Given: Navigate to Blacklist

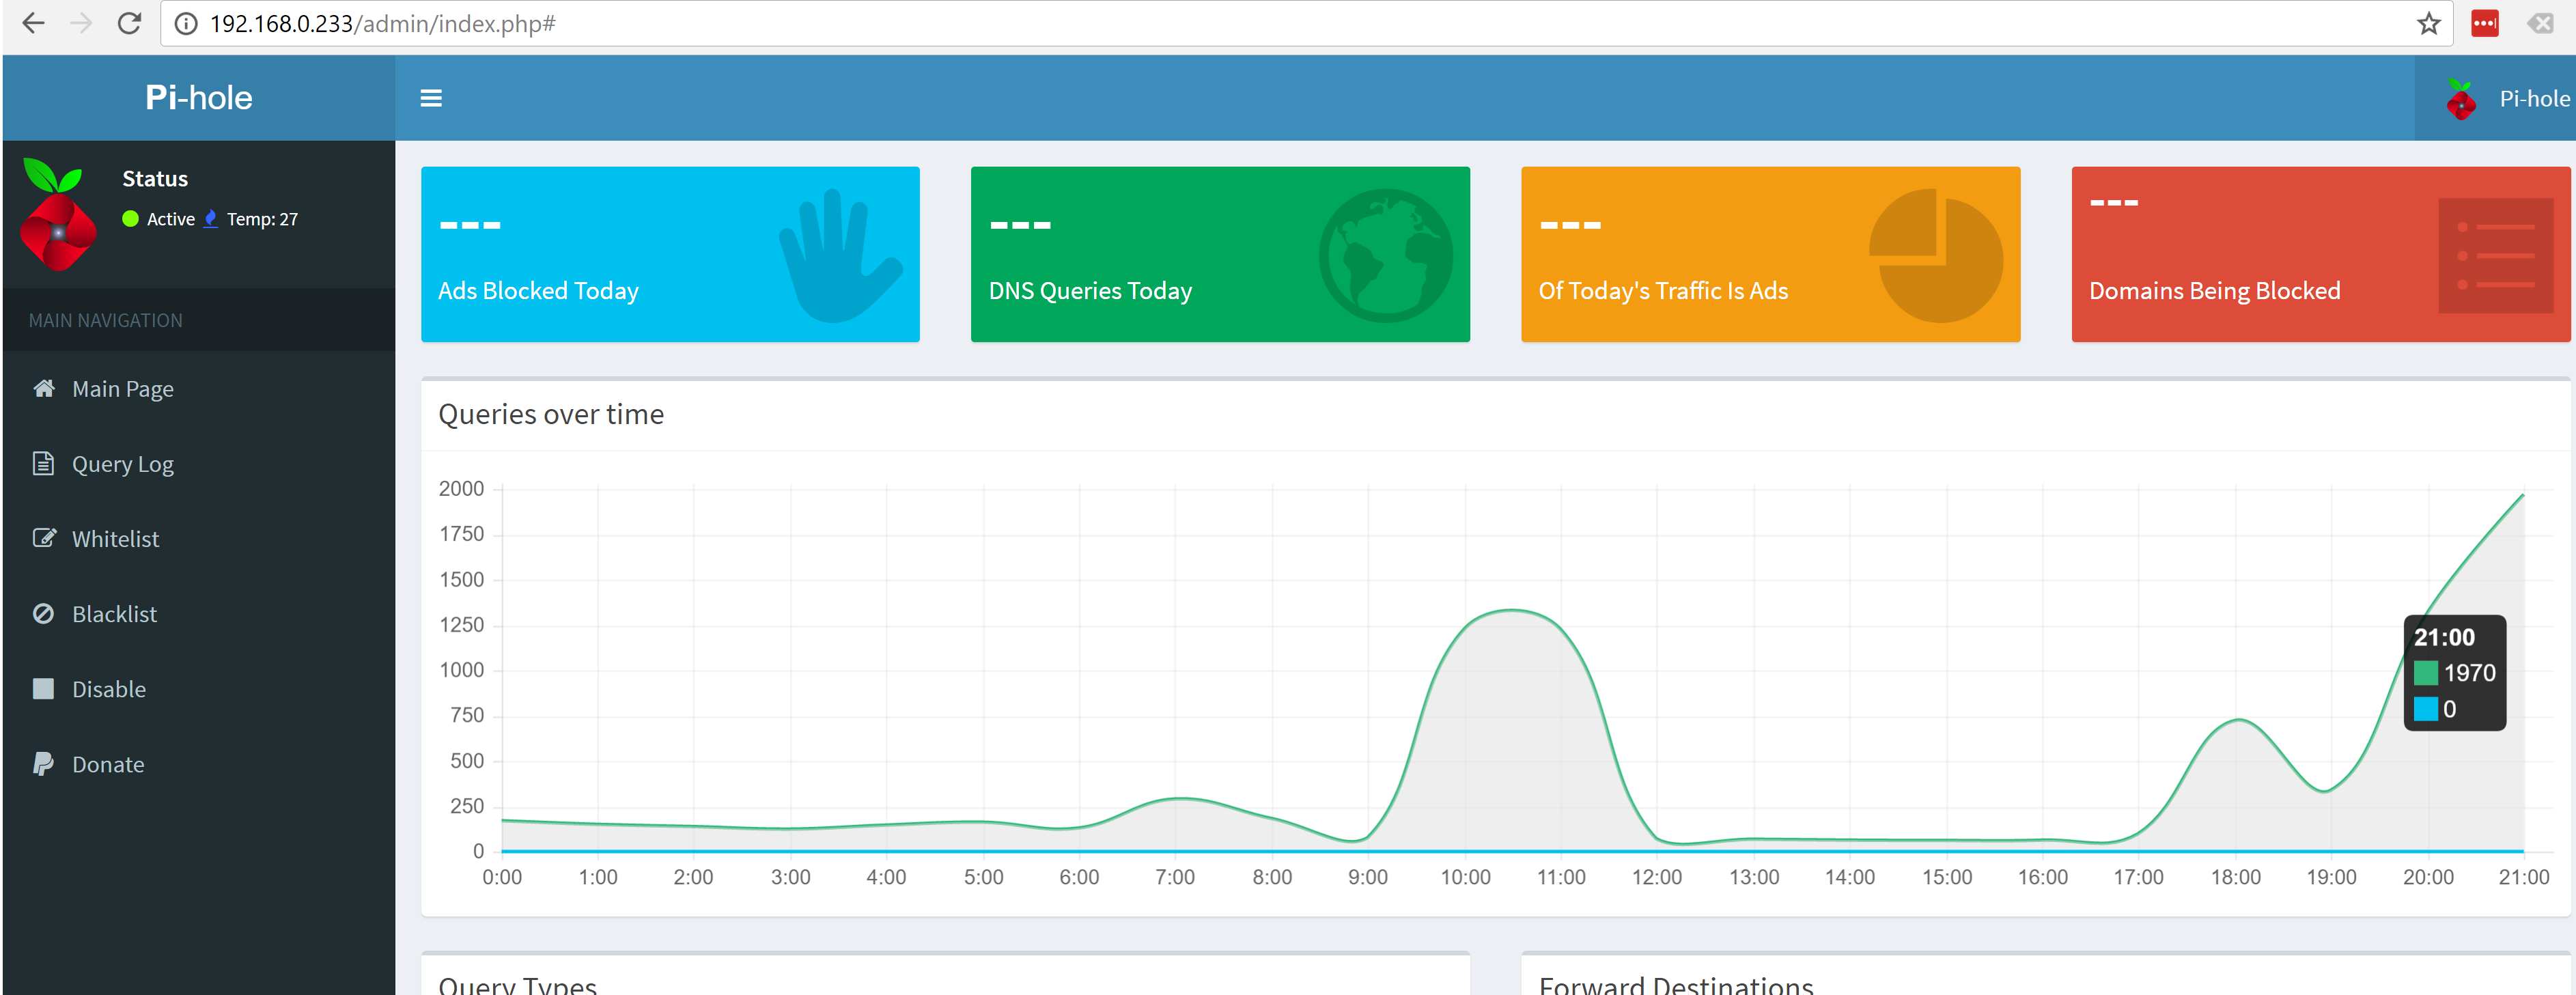Looking at the screenshot, I should pyautogui.click(x=199, y=613).
